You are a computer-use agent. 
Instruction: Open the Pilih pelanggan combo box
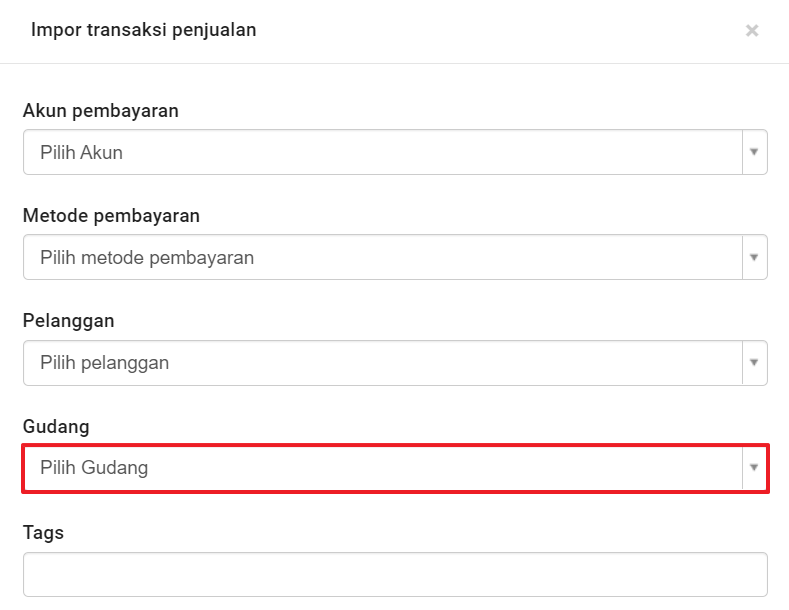(382, 363)
